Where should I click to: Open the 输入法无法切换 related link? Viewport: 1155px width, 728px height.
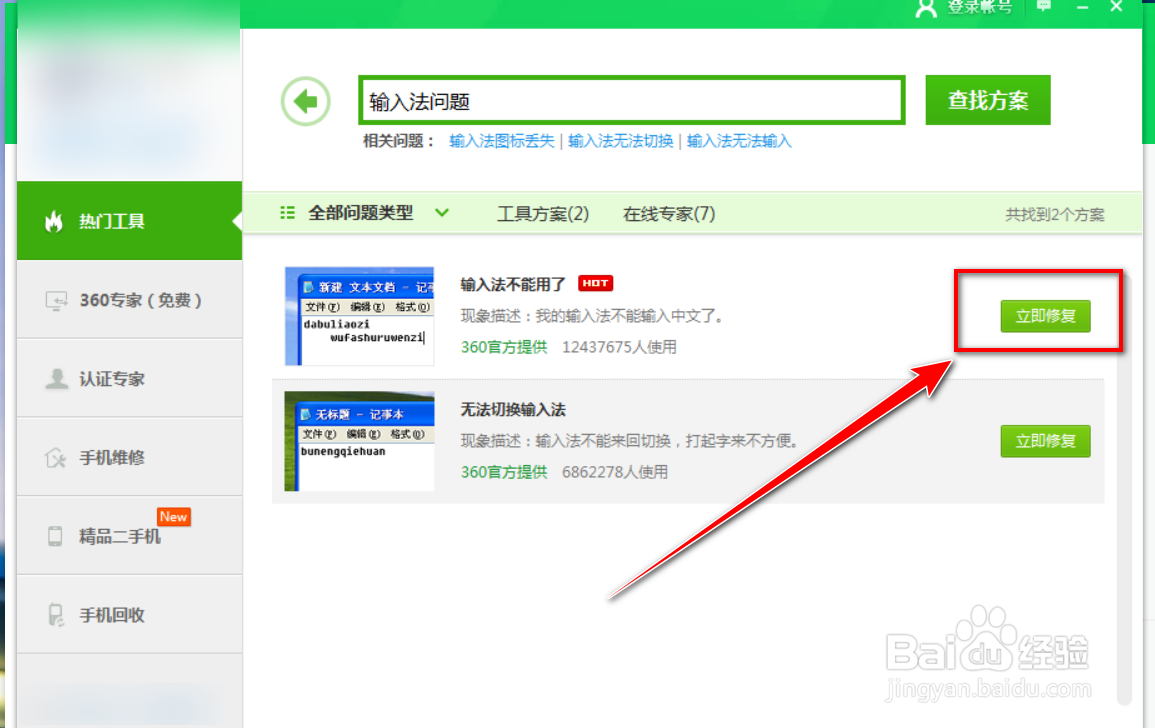(620, 141)
